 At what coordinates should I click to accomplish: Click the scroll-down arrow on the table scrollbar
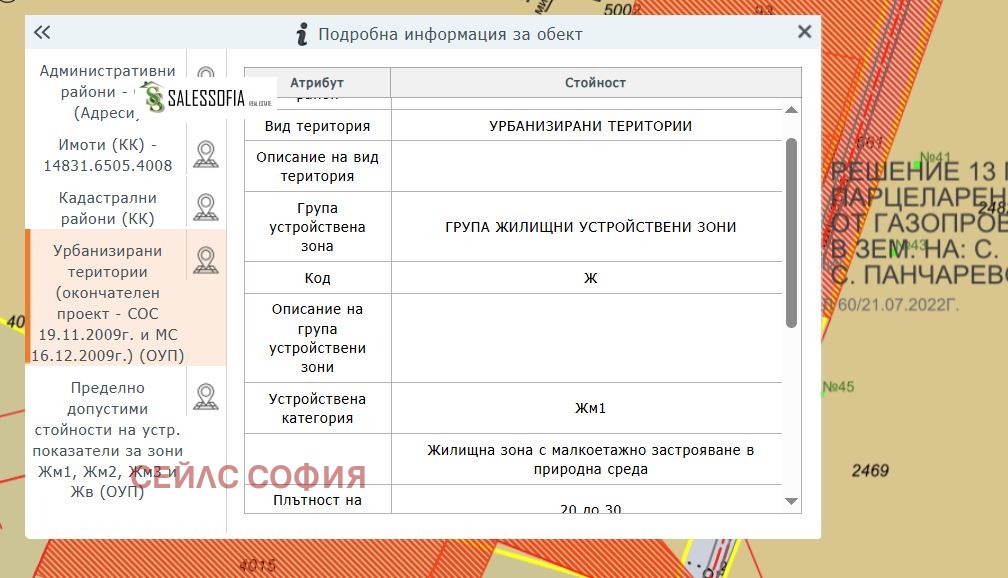[791, 500]
